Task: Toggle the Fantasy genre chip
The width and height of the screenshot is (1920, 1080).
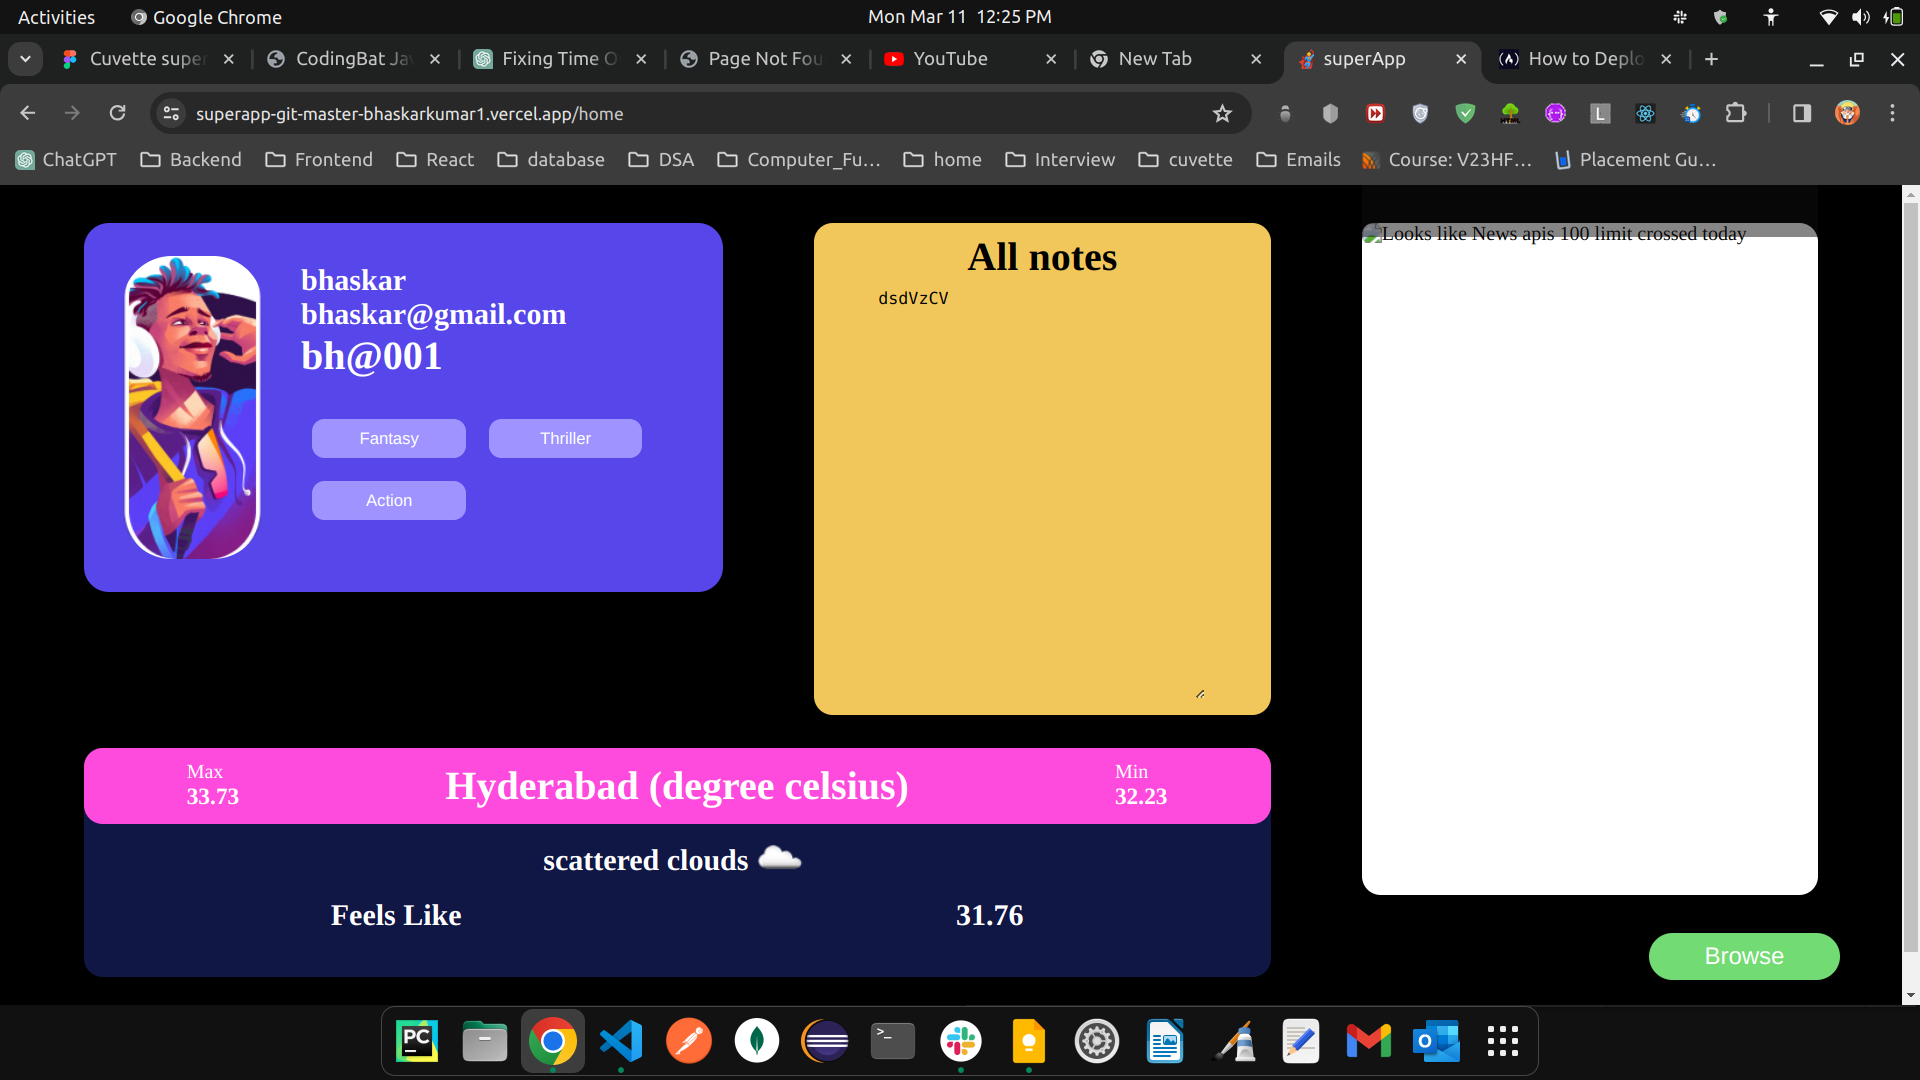Action: [x=388, y=438]
